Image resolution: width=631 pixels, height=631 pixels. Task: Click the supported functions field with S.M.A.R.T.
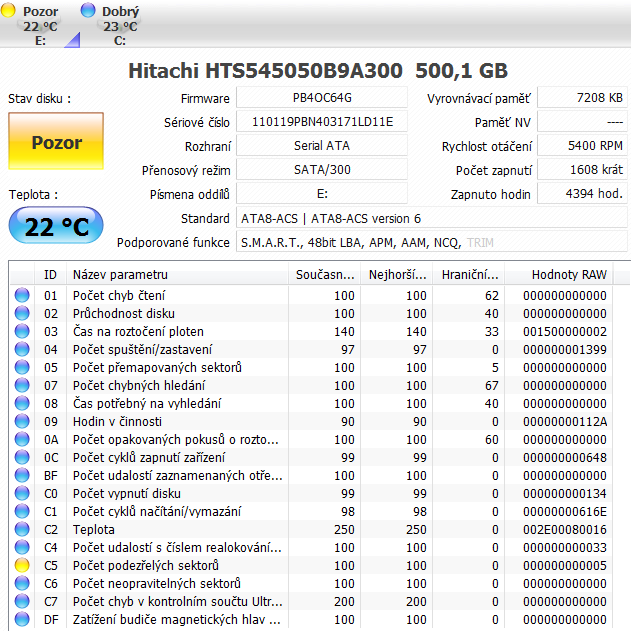point(432,243)
